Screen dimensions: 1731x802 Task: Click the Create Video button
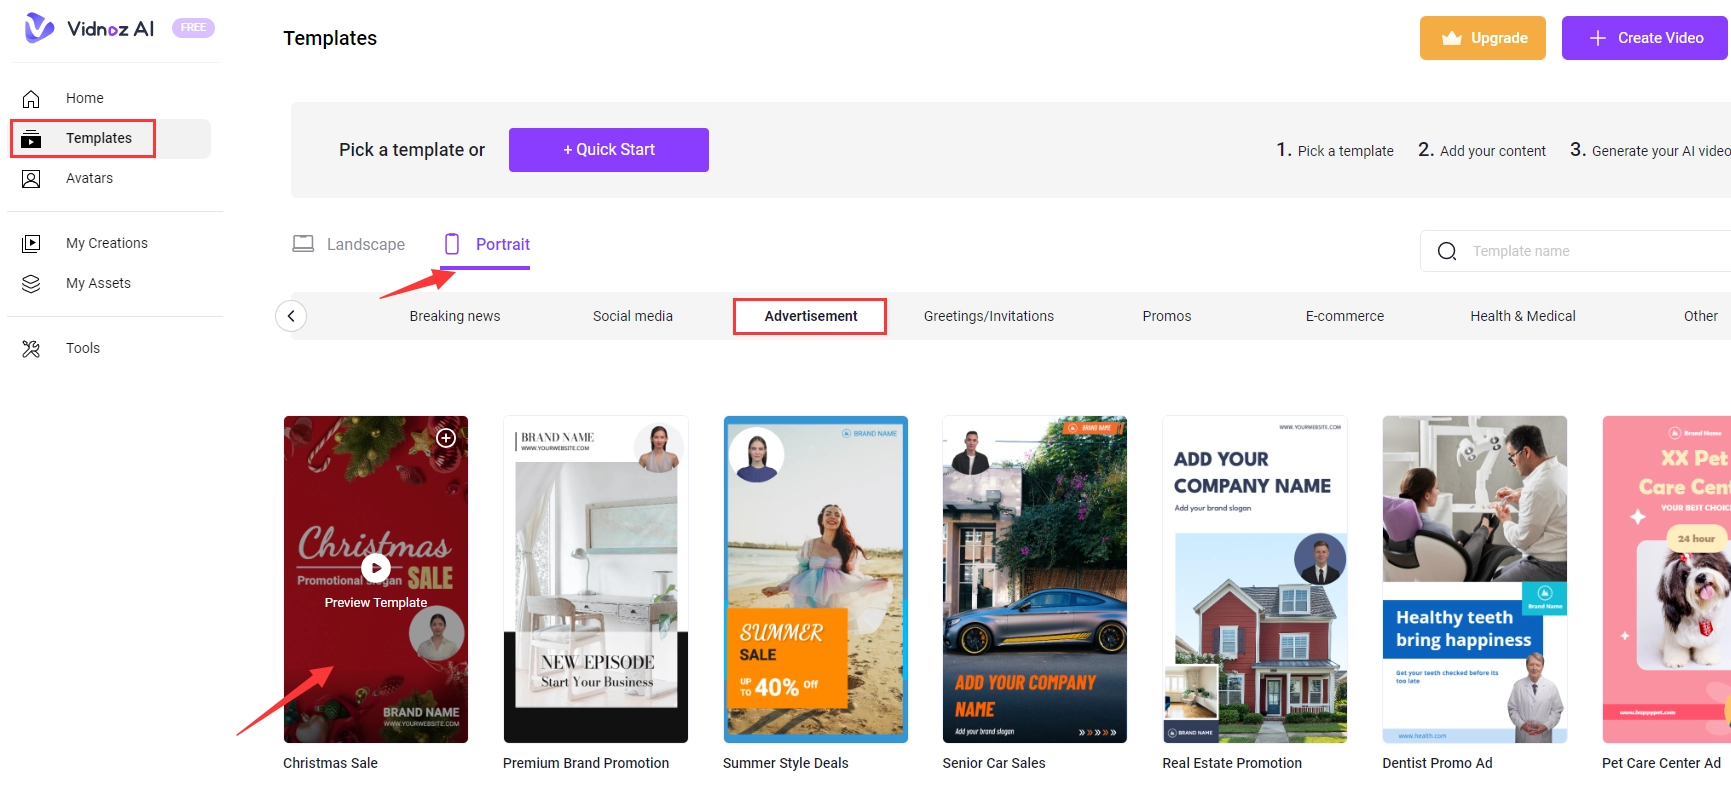1644,38
